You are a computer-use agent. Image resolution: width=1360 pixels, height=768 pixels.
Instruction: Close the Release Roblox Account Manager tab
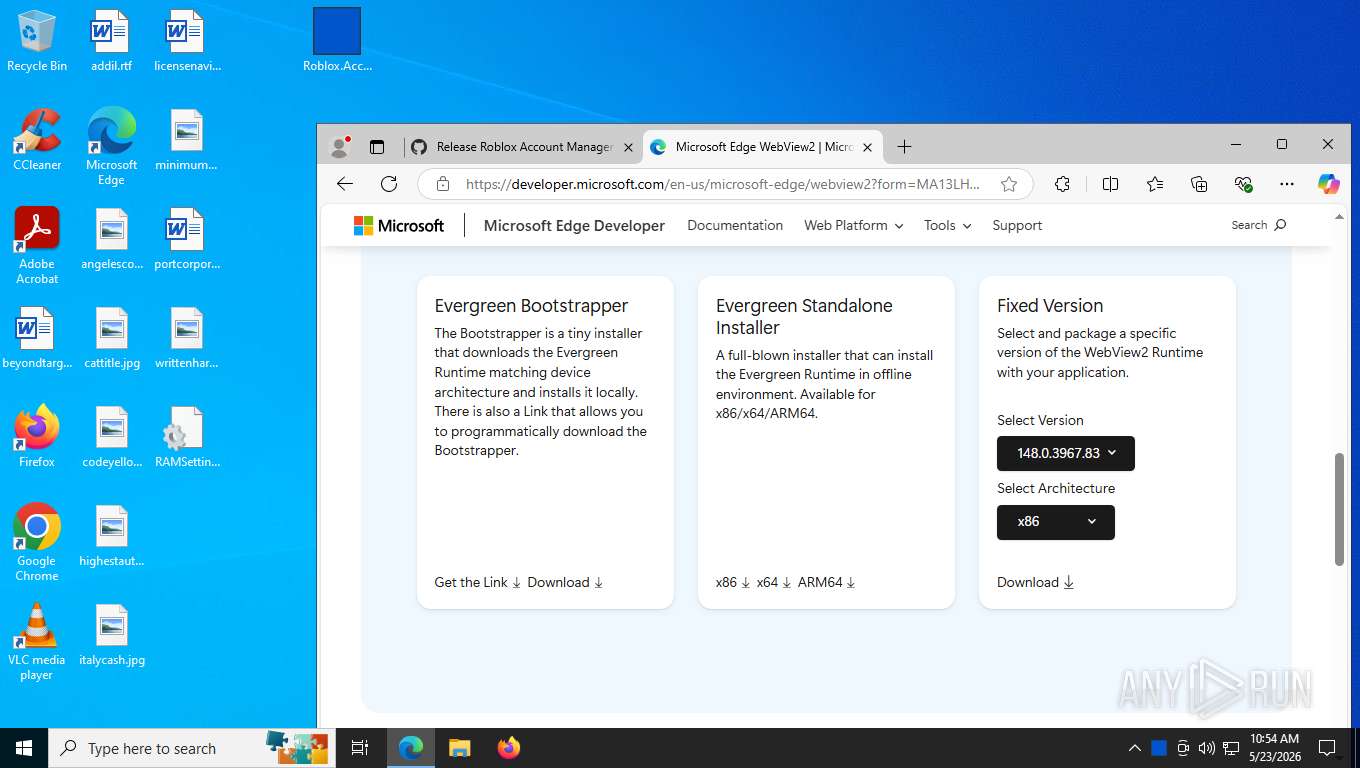click(x=628, y=147)
